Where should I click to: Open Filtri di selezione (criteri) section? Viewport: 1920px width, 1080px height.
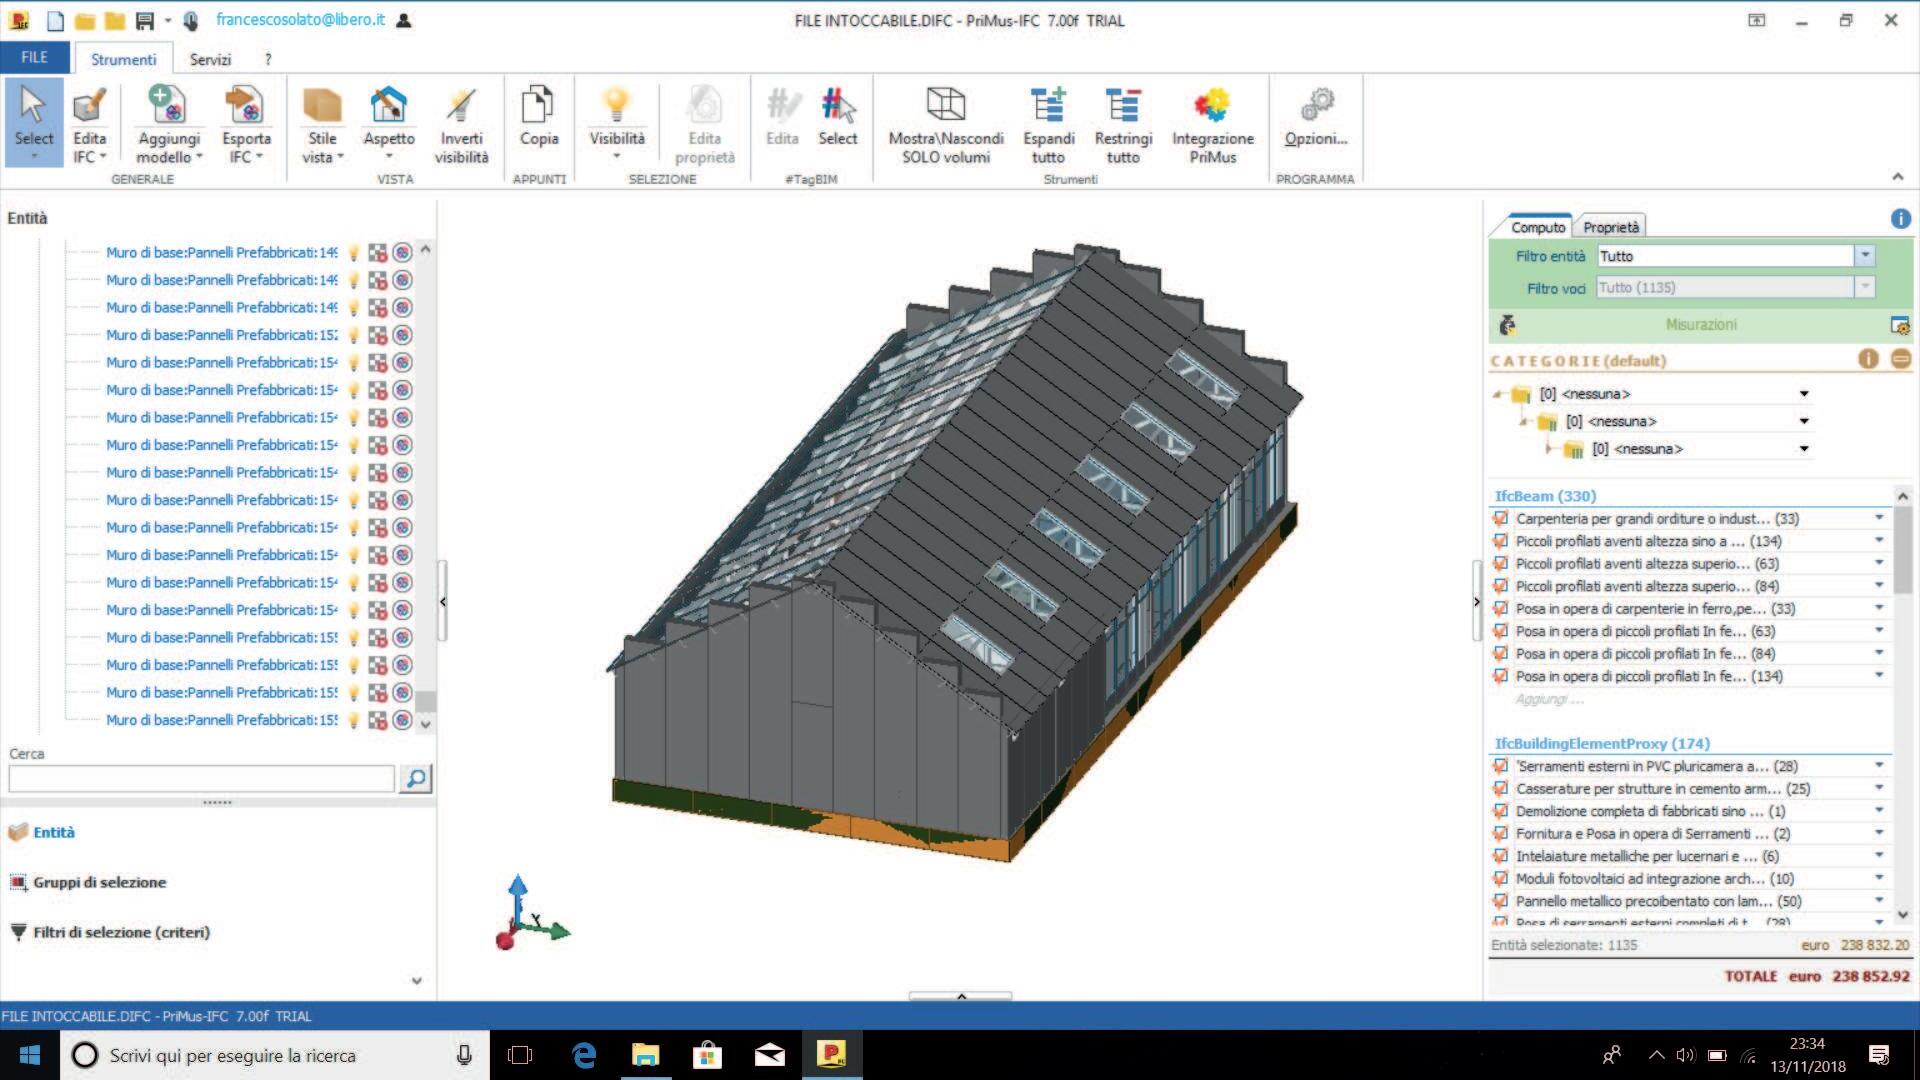pyautogui.click(x=121, y=932)
